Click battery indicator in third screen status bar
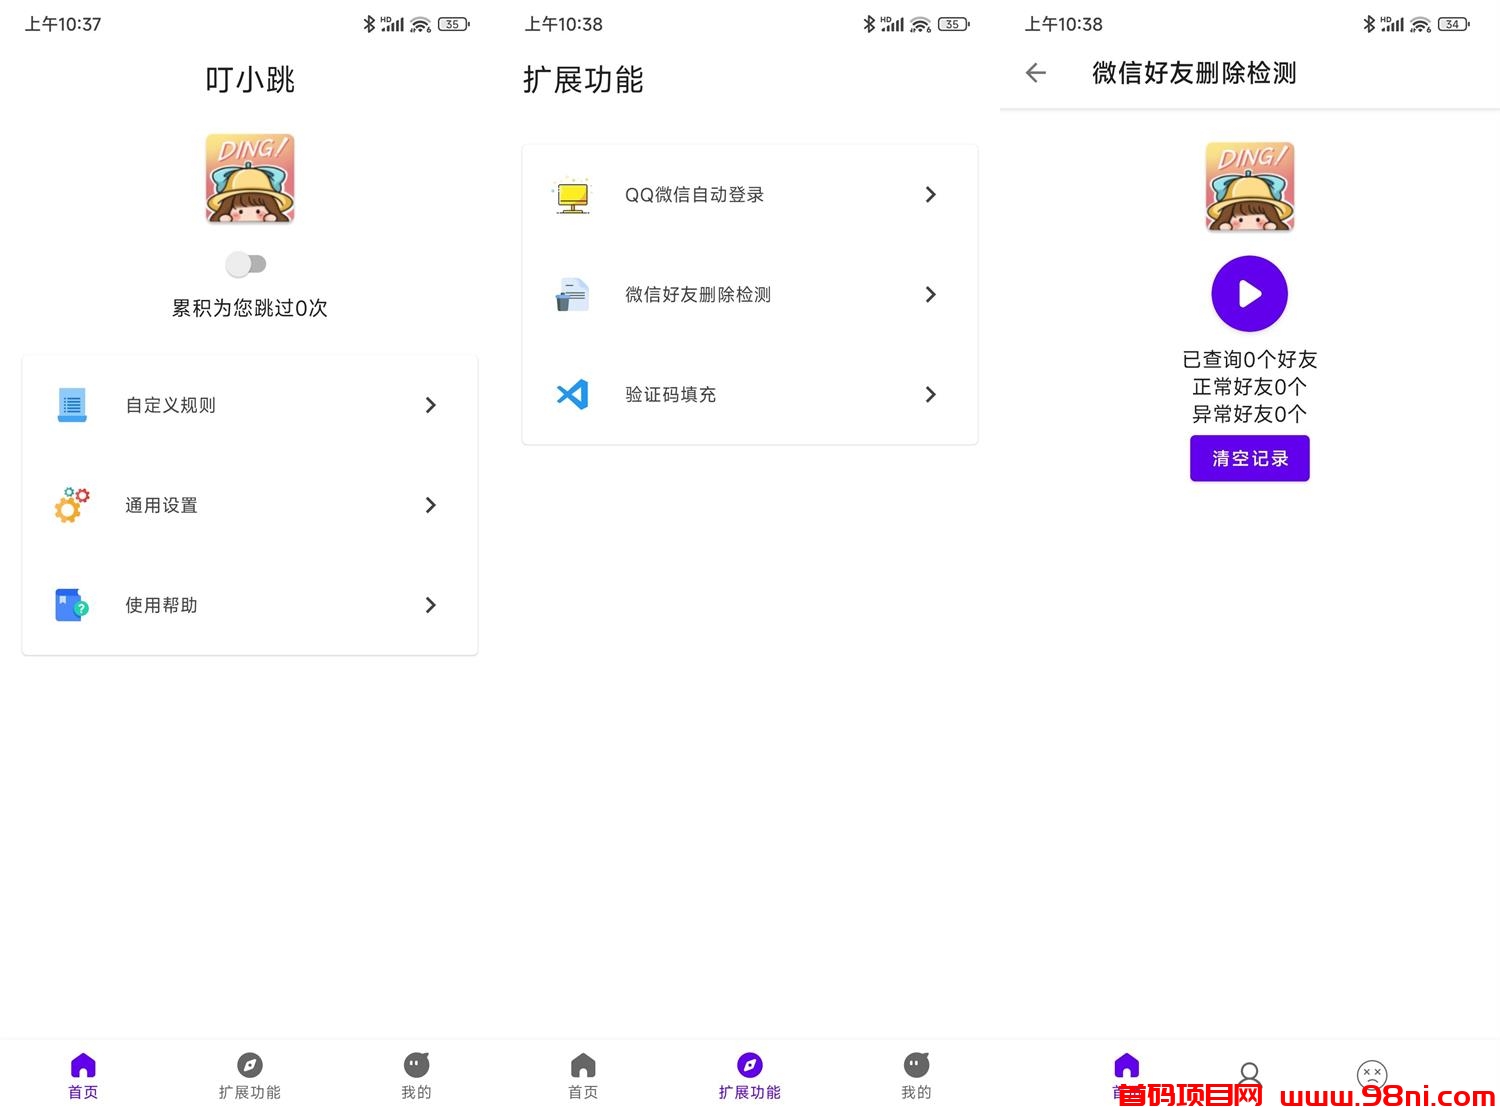Screen dimensions: 1500x1111 1454,24
